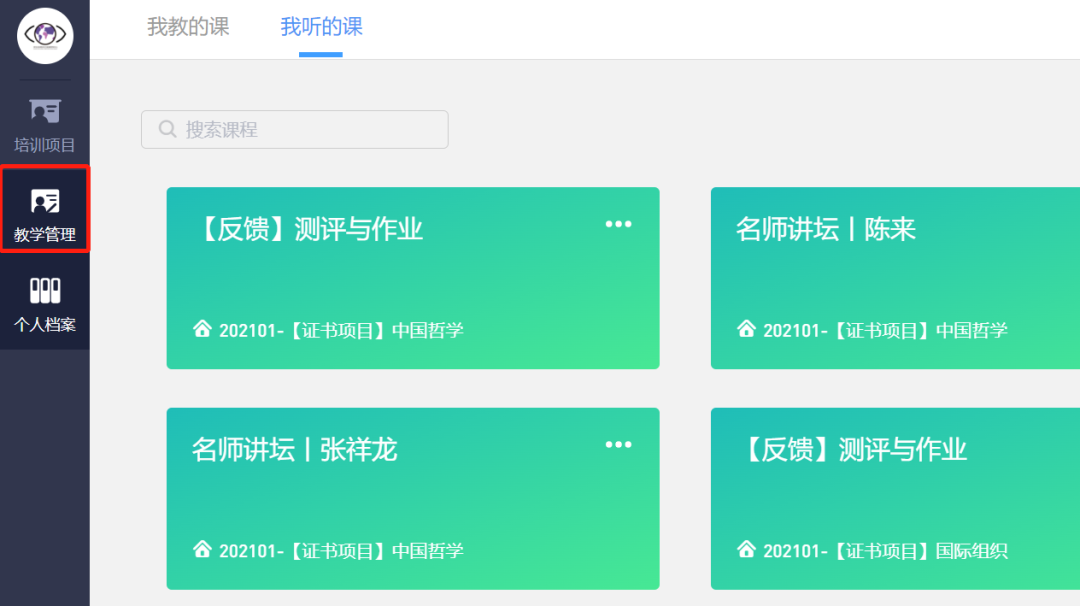Screen dimensions: 1080x606
Task: Expand options menu on 名师讲坛丨张祥龙 card
Action: pyautogui.click(x=618, y=444)
